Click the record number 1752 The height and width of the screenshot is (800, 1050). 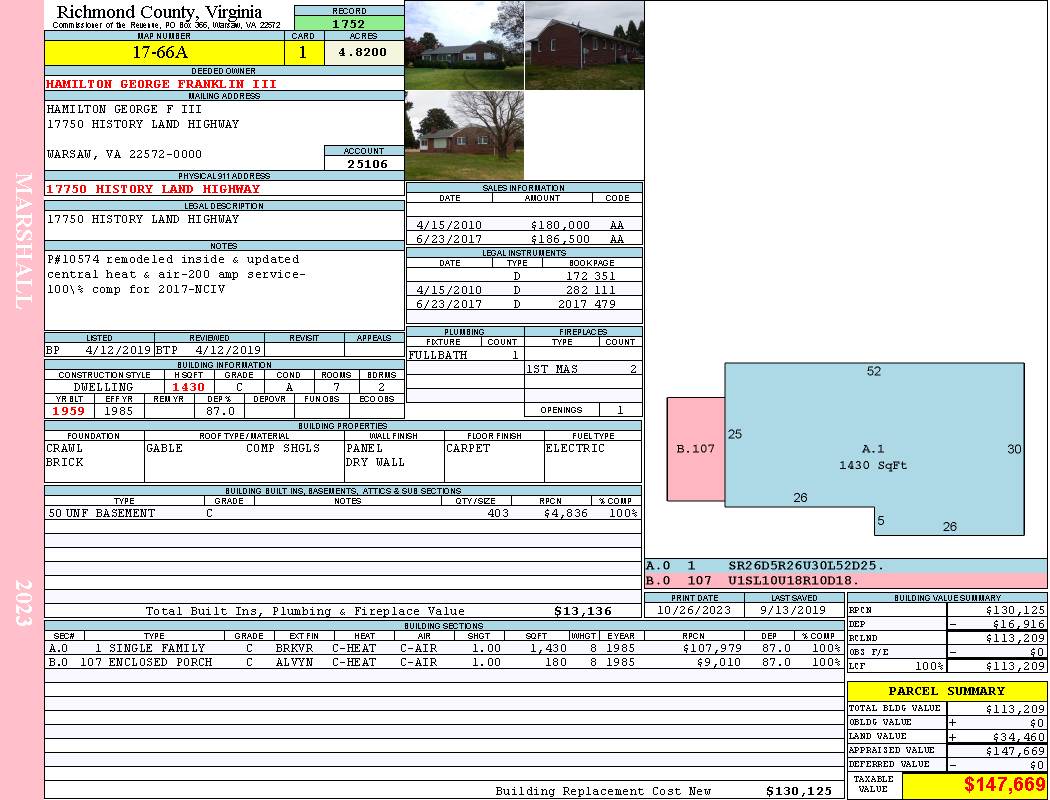tap(349, 23)
